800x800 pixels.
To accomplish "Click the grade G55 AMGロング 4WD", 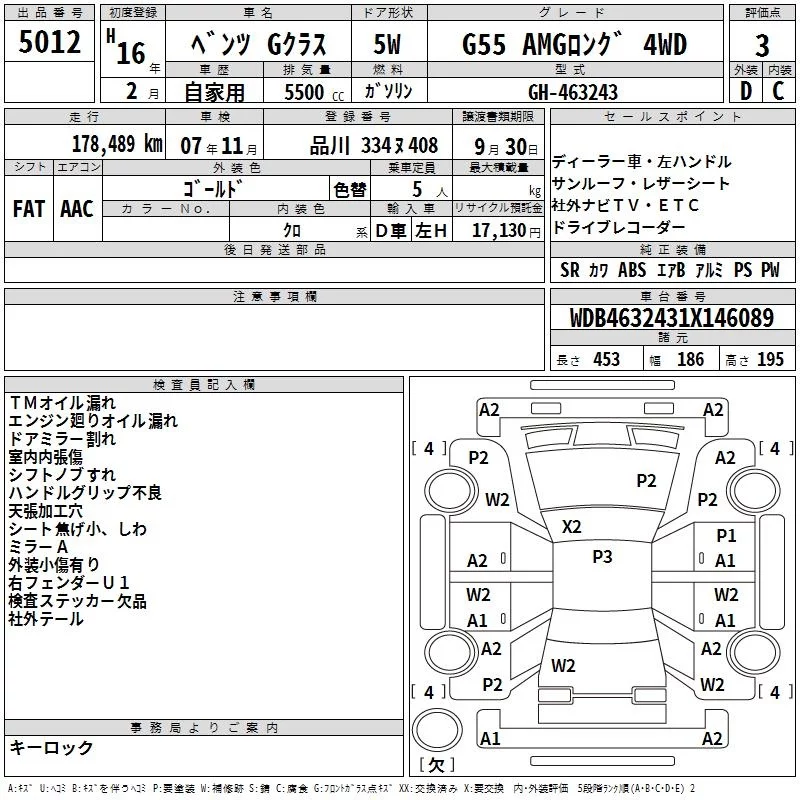I will 574,44.
